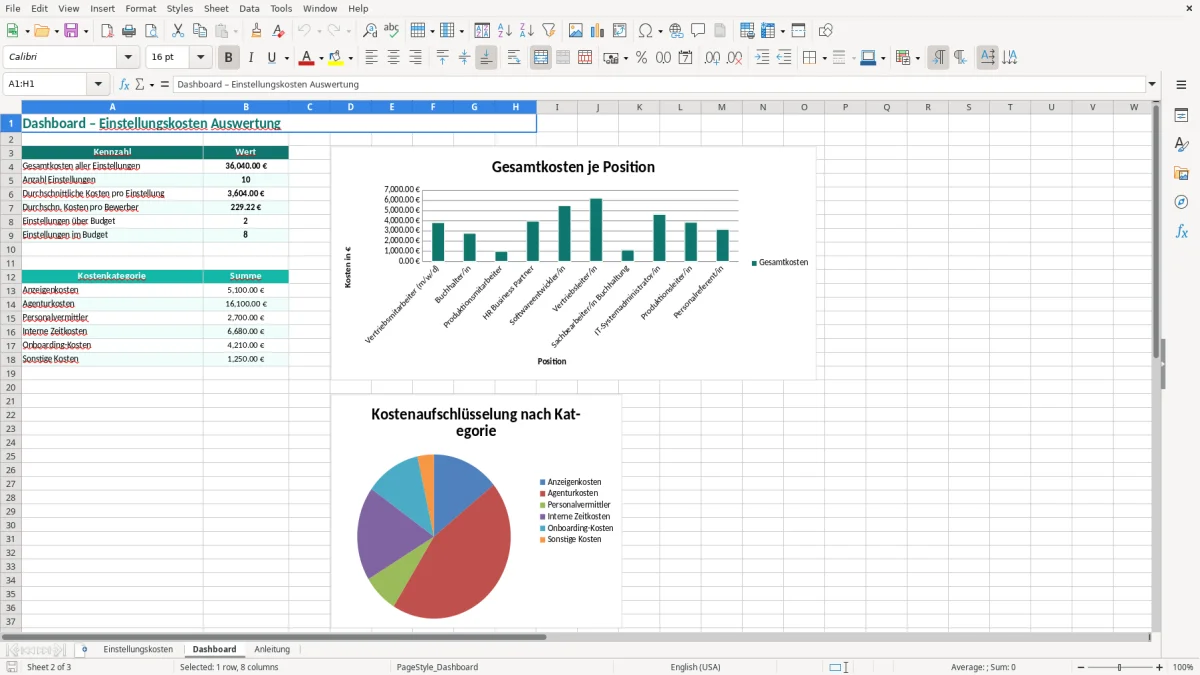The height and width of the screenshot is (675, 1200).
Task: Sort ascending button
Action: [505, 31]
